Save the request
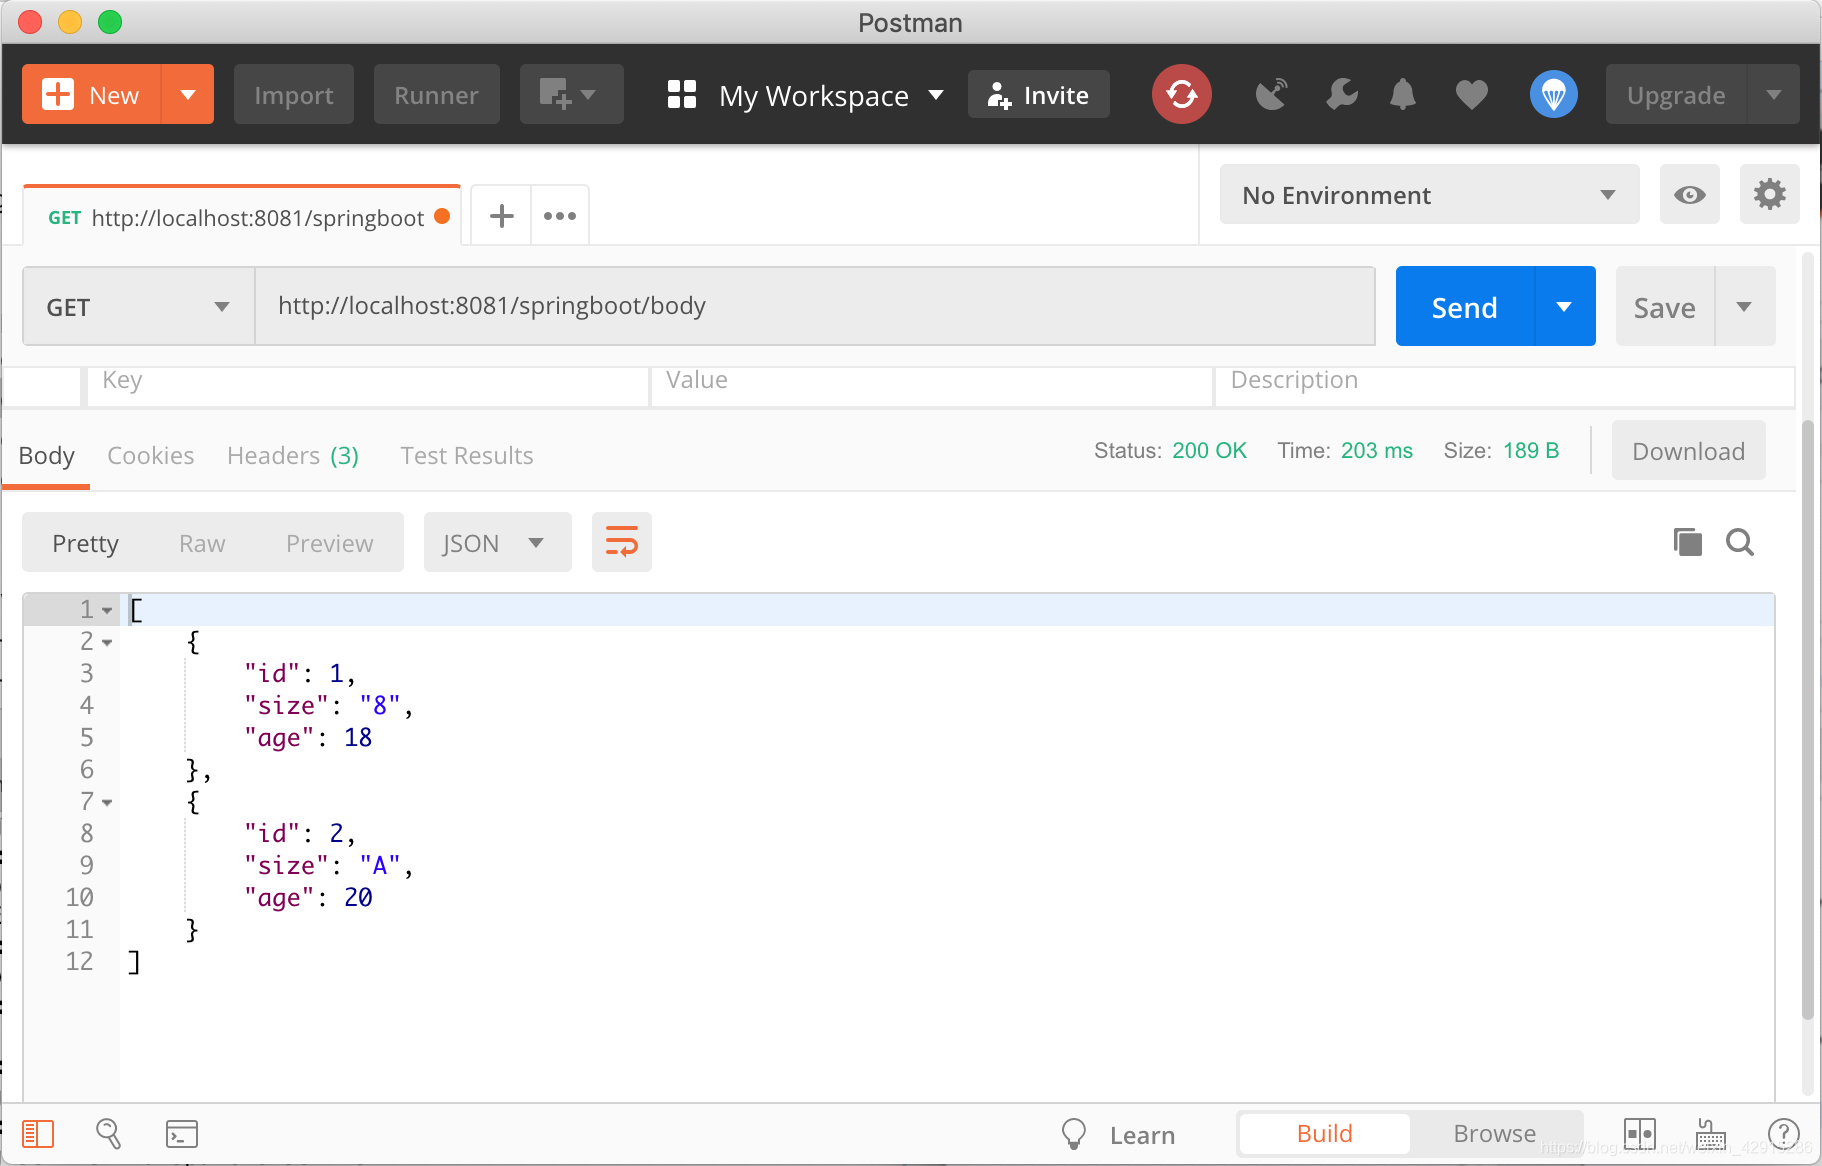The height and width of the screenshot is (1166, 1822). click(1665, 307)
